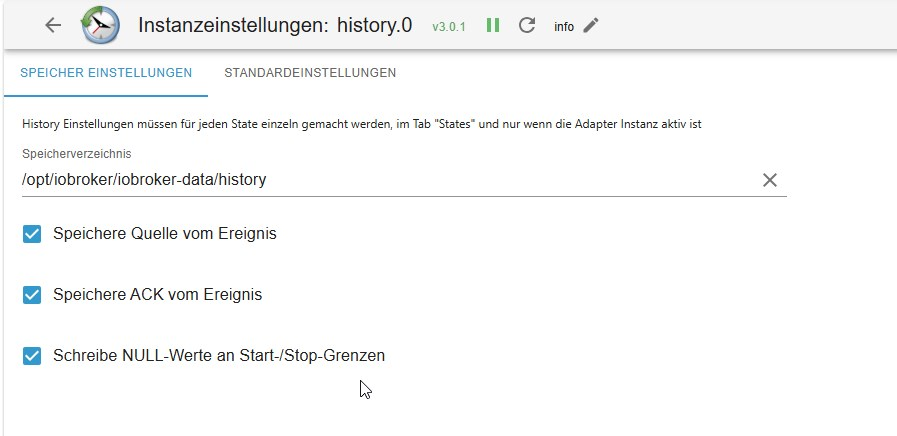
Task: Click the info log level text
Action: pos(564,27)
